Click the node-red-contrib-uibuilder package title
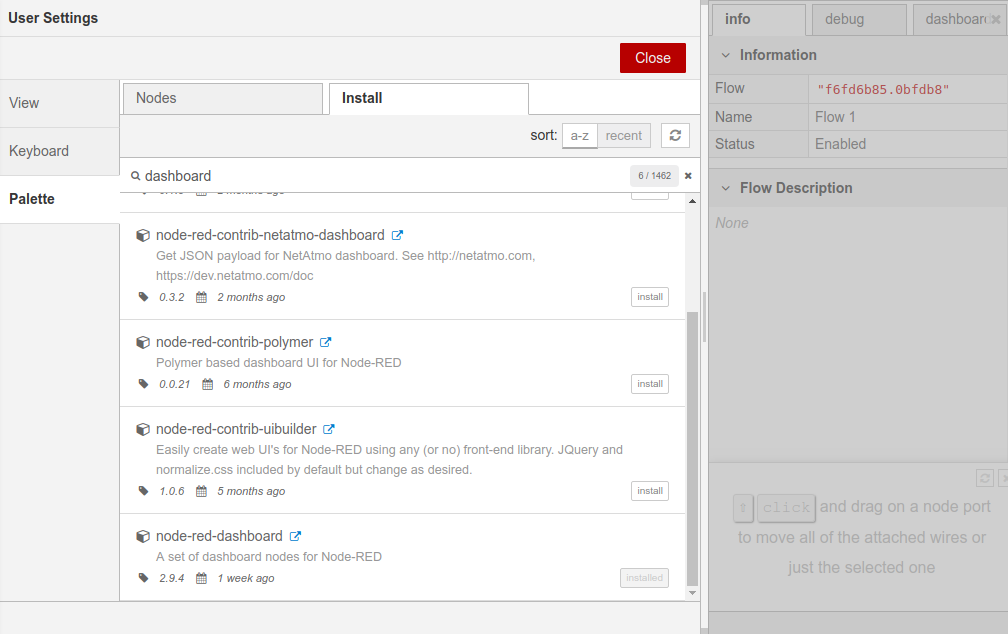This screenshot has height=634, width=1008. coord(236,429)
